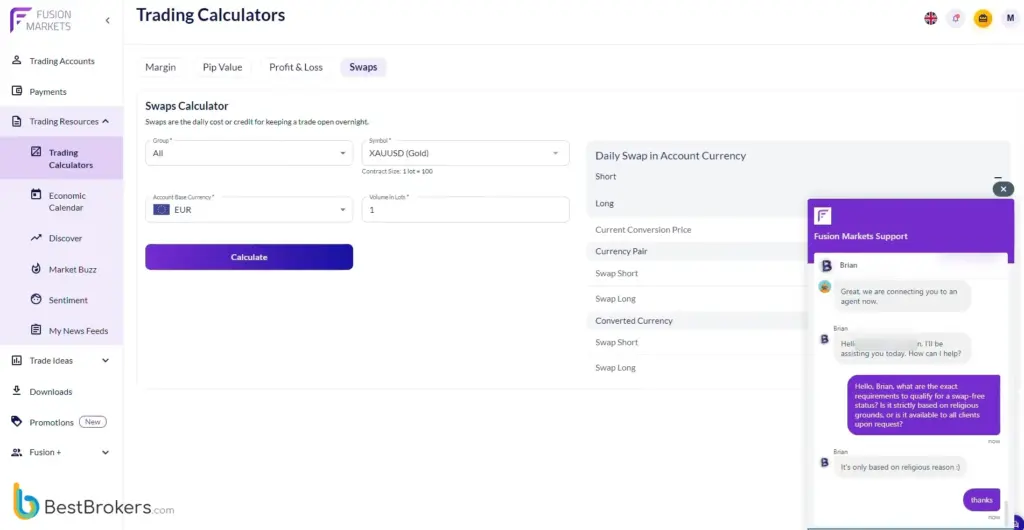Click the Trading Calculators icon in the sidebar
1024x530 pixels.
[x=37, y=151]
